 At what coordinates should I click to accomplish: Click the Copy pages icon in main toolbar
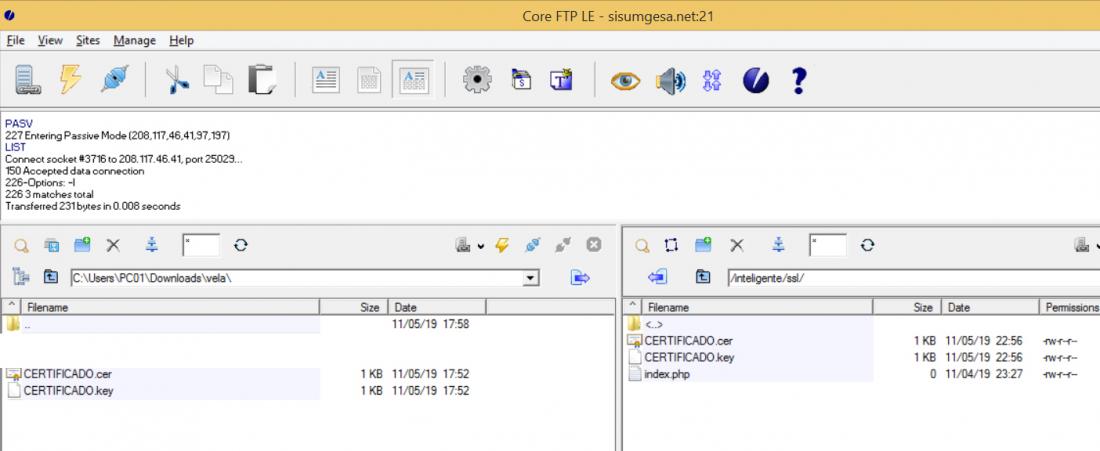click(x=218, y=80)
